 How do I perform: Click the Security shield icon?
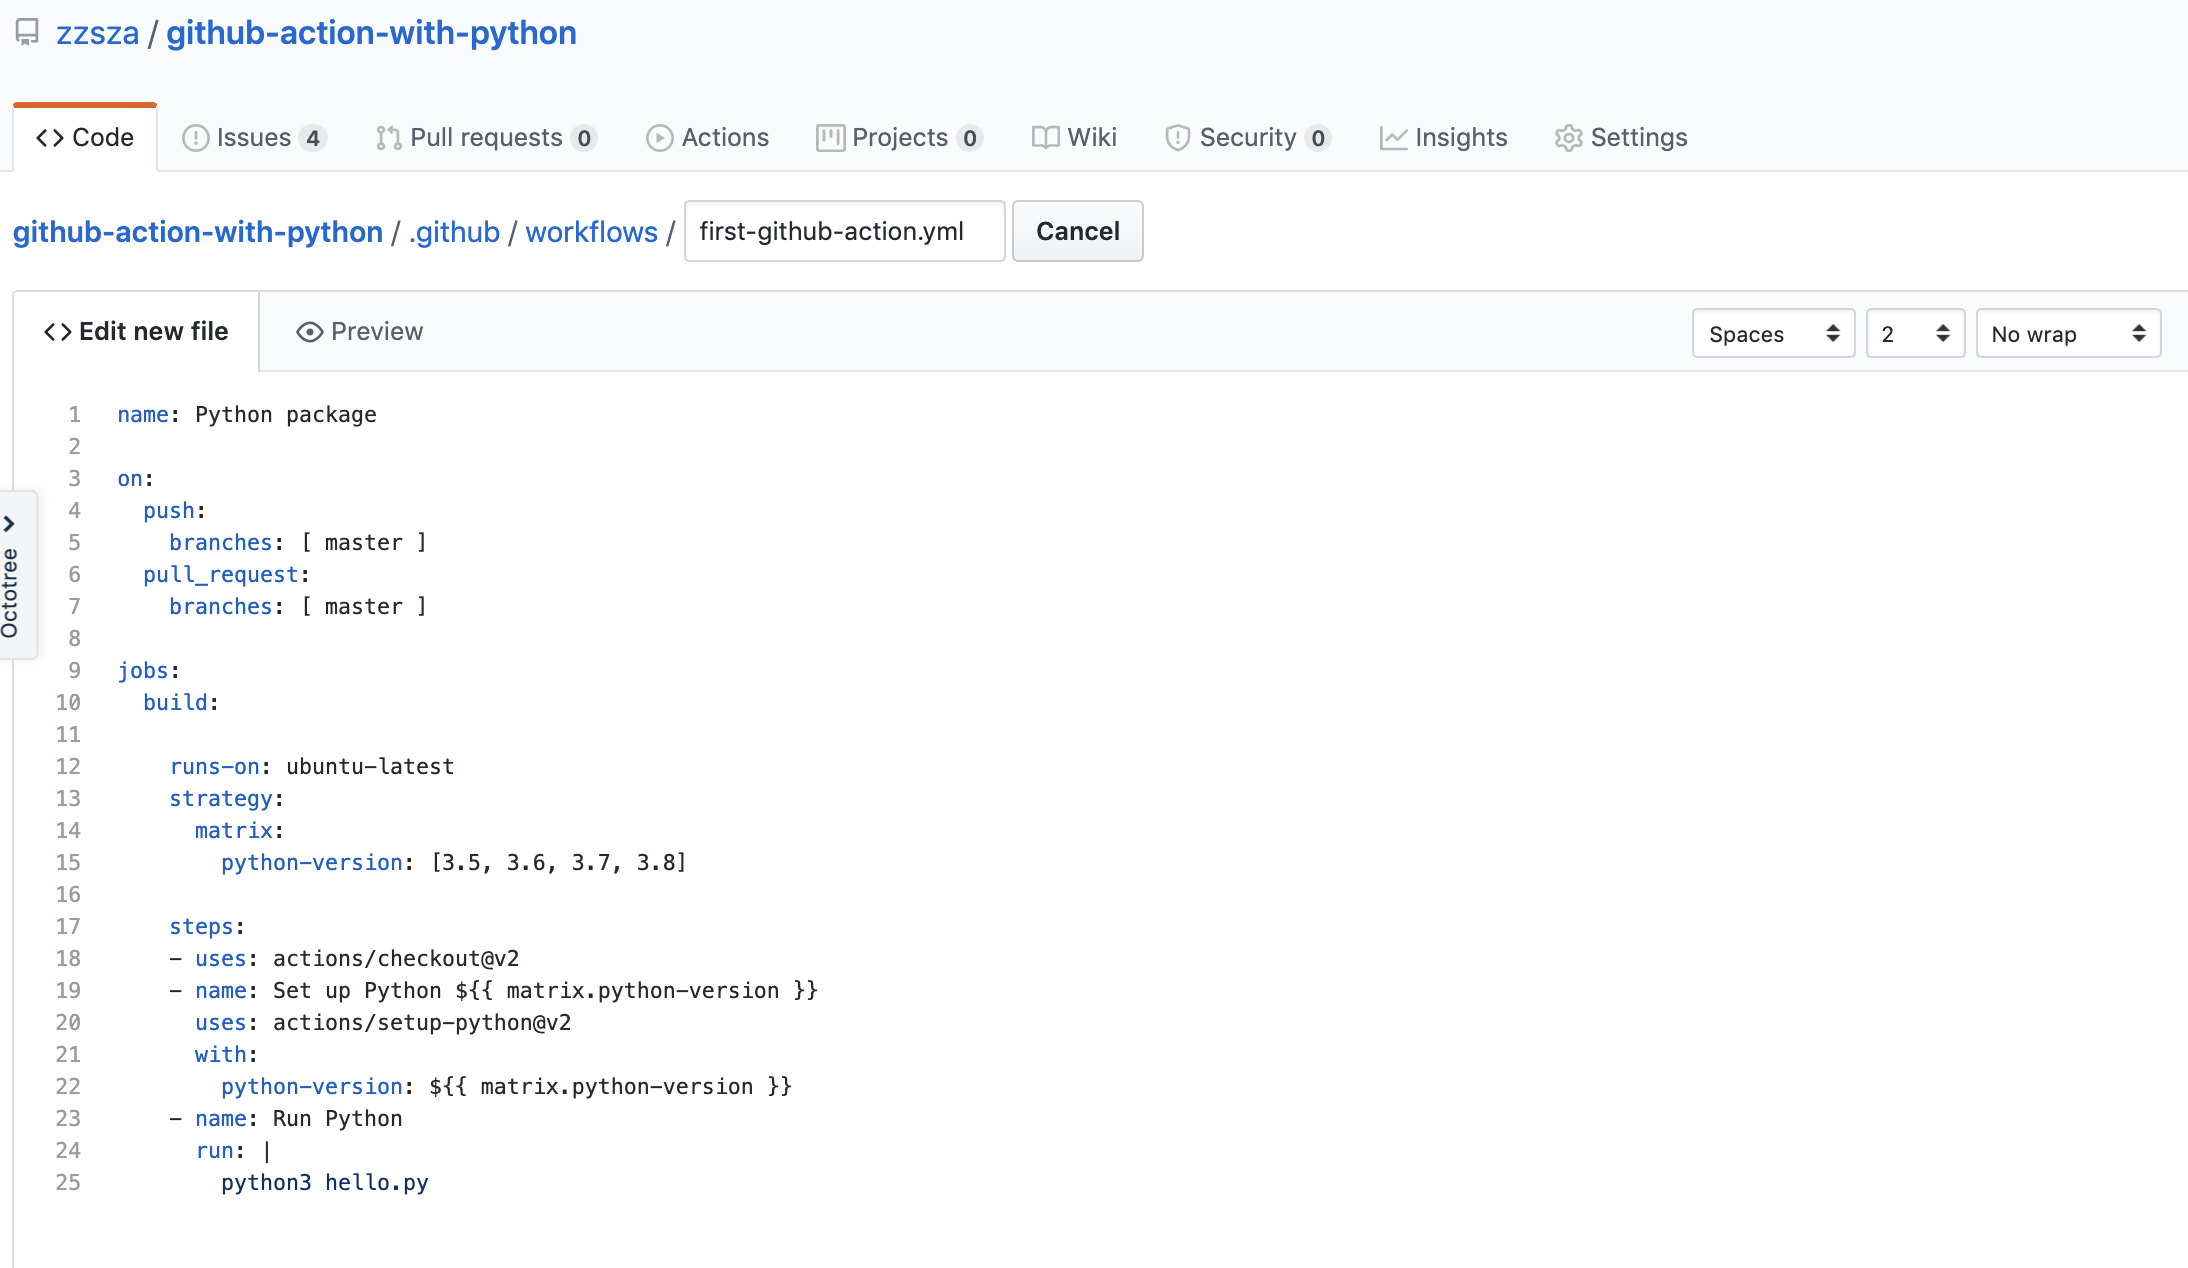pos(1177,138)
